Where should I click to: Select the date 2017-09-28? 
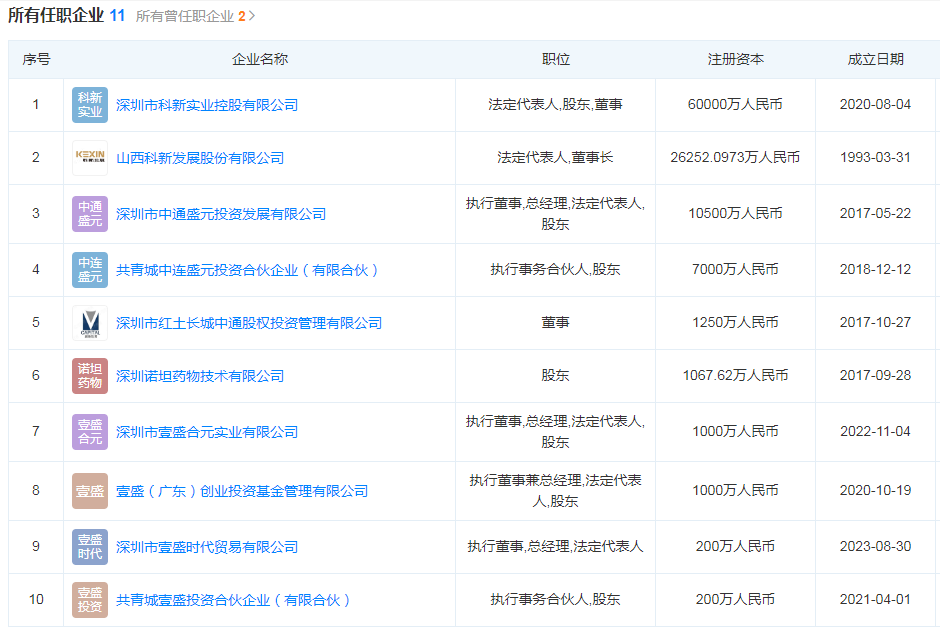(x=875, y=375)
